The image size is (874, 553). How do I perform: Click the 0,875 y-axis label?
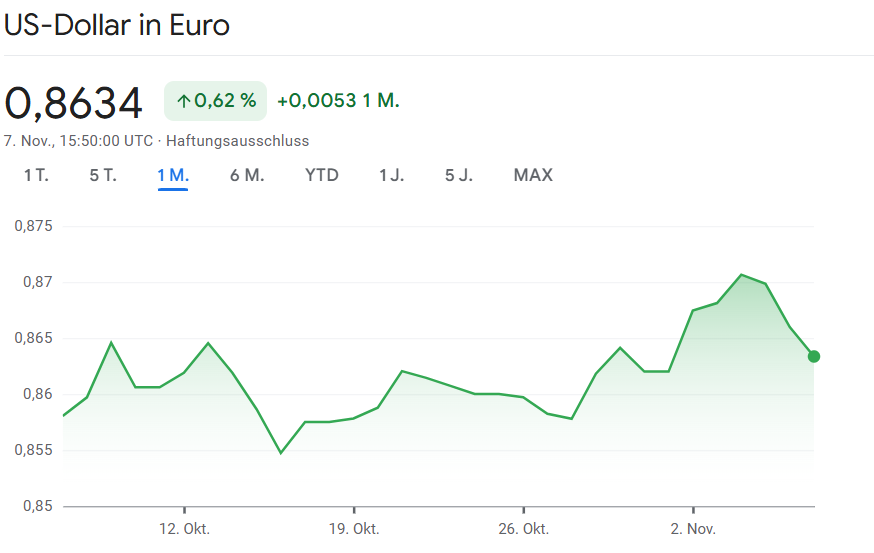pyautogui.click(x=32, y=226)
